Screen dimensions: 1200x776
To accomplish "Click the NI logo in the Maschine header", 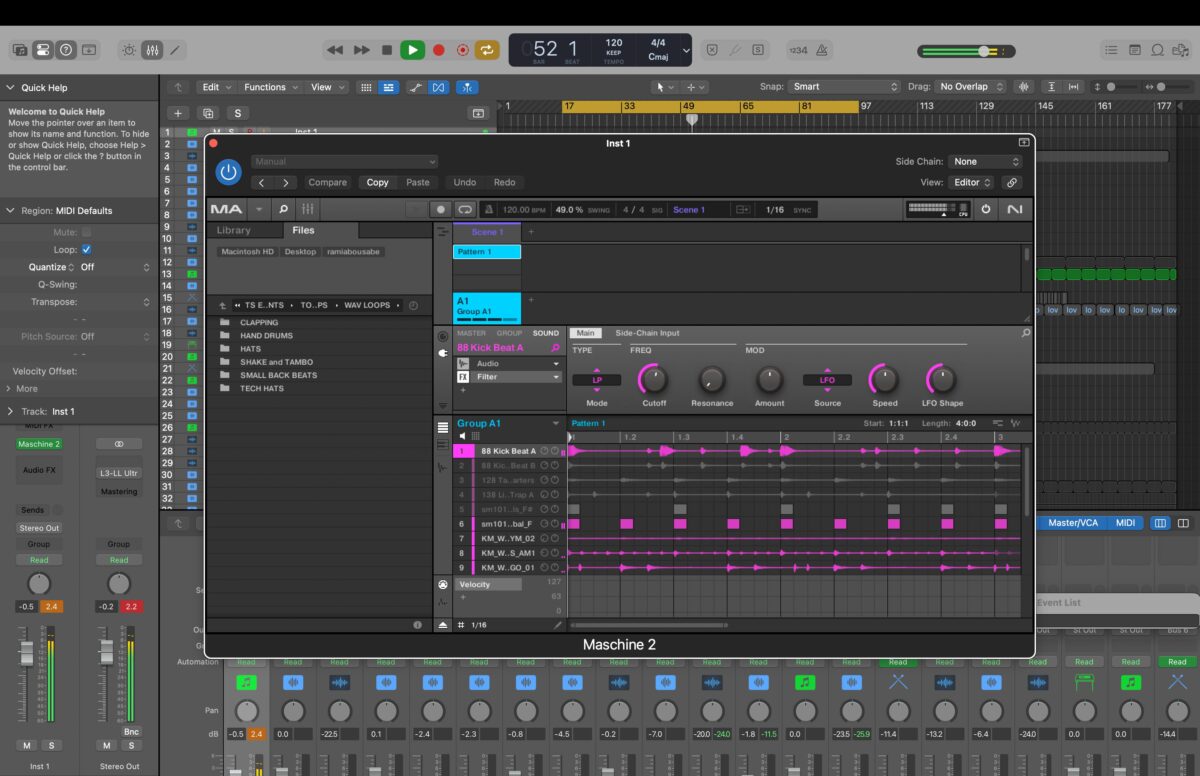I will [x=1015, y=209].
